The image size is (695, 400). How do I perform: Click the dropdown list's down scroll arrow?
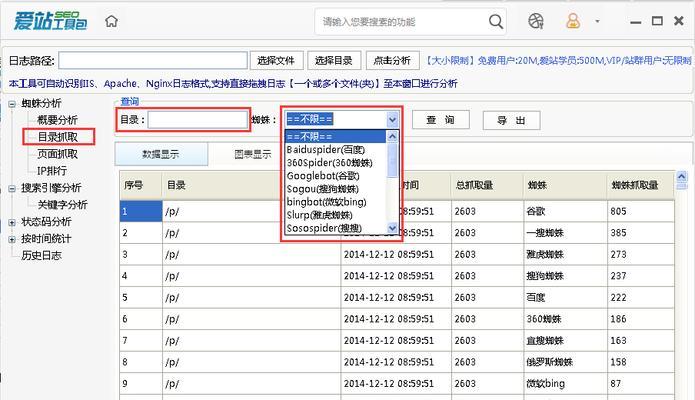392,228
